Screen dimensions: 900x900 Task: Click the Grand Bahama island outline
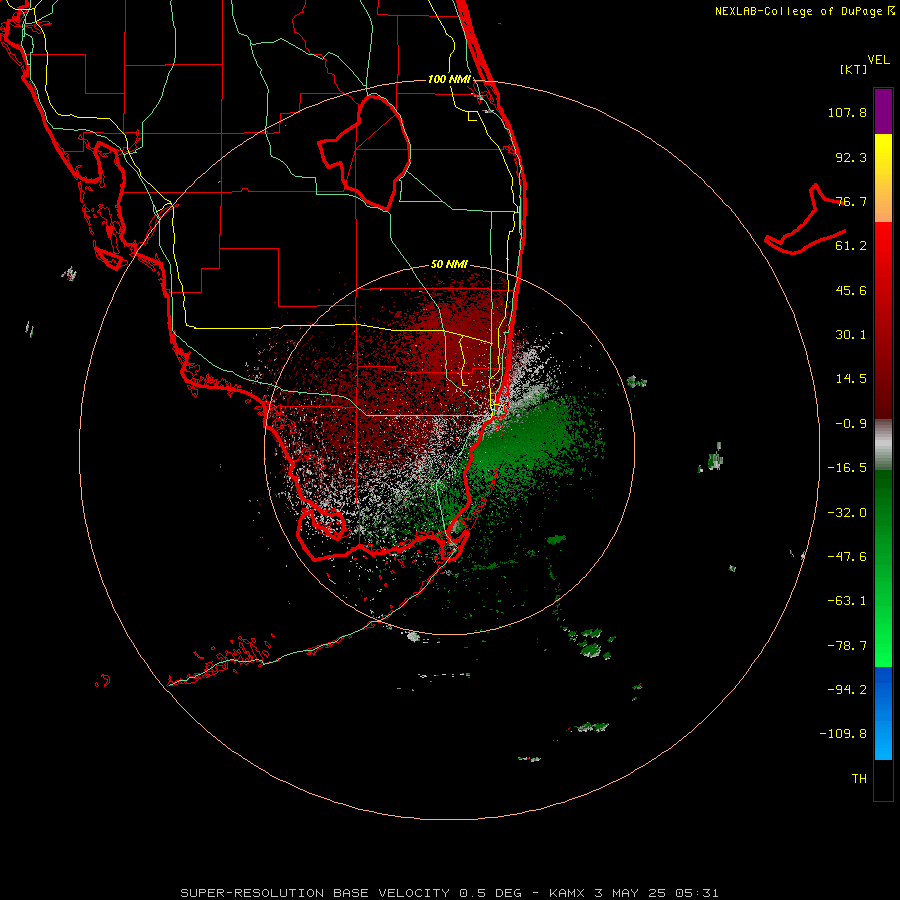pyautogui.click(x=806, y=220)
